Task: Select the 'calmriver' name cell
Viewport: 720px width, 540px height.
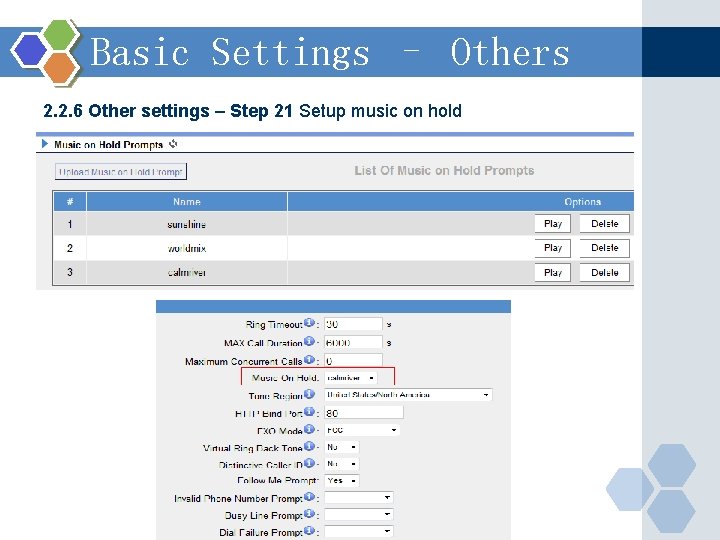Action: pyautogui.click(x=187, y=272)
